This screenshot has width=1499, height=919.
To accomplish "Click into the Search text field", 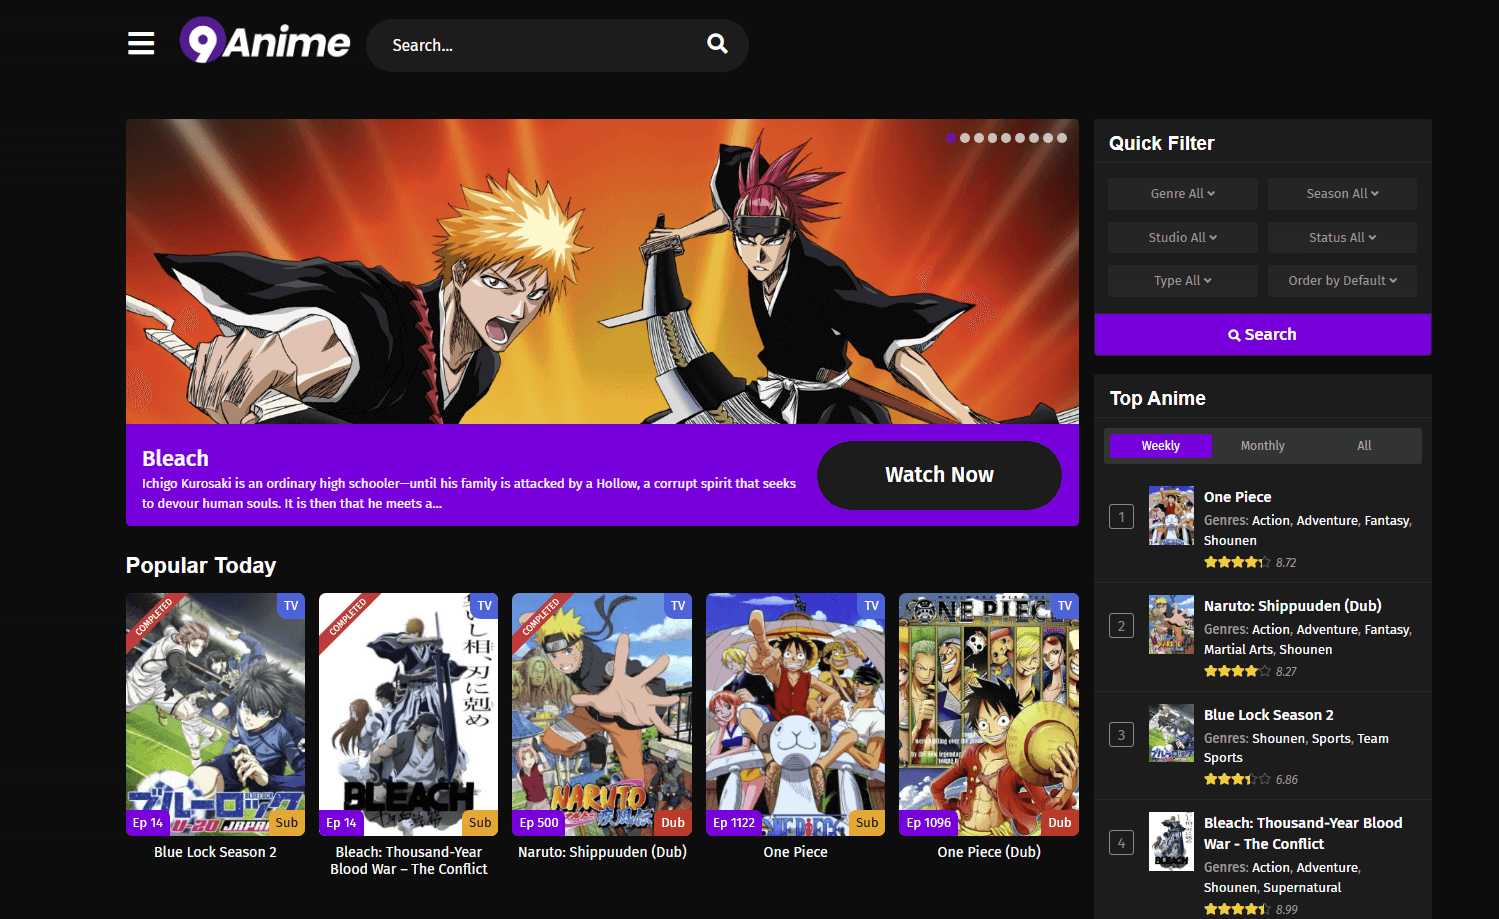I will pos(540,46).
